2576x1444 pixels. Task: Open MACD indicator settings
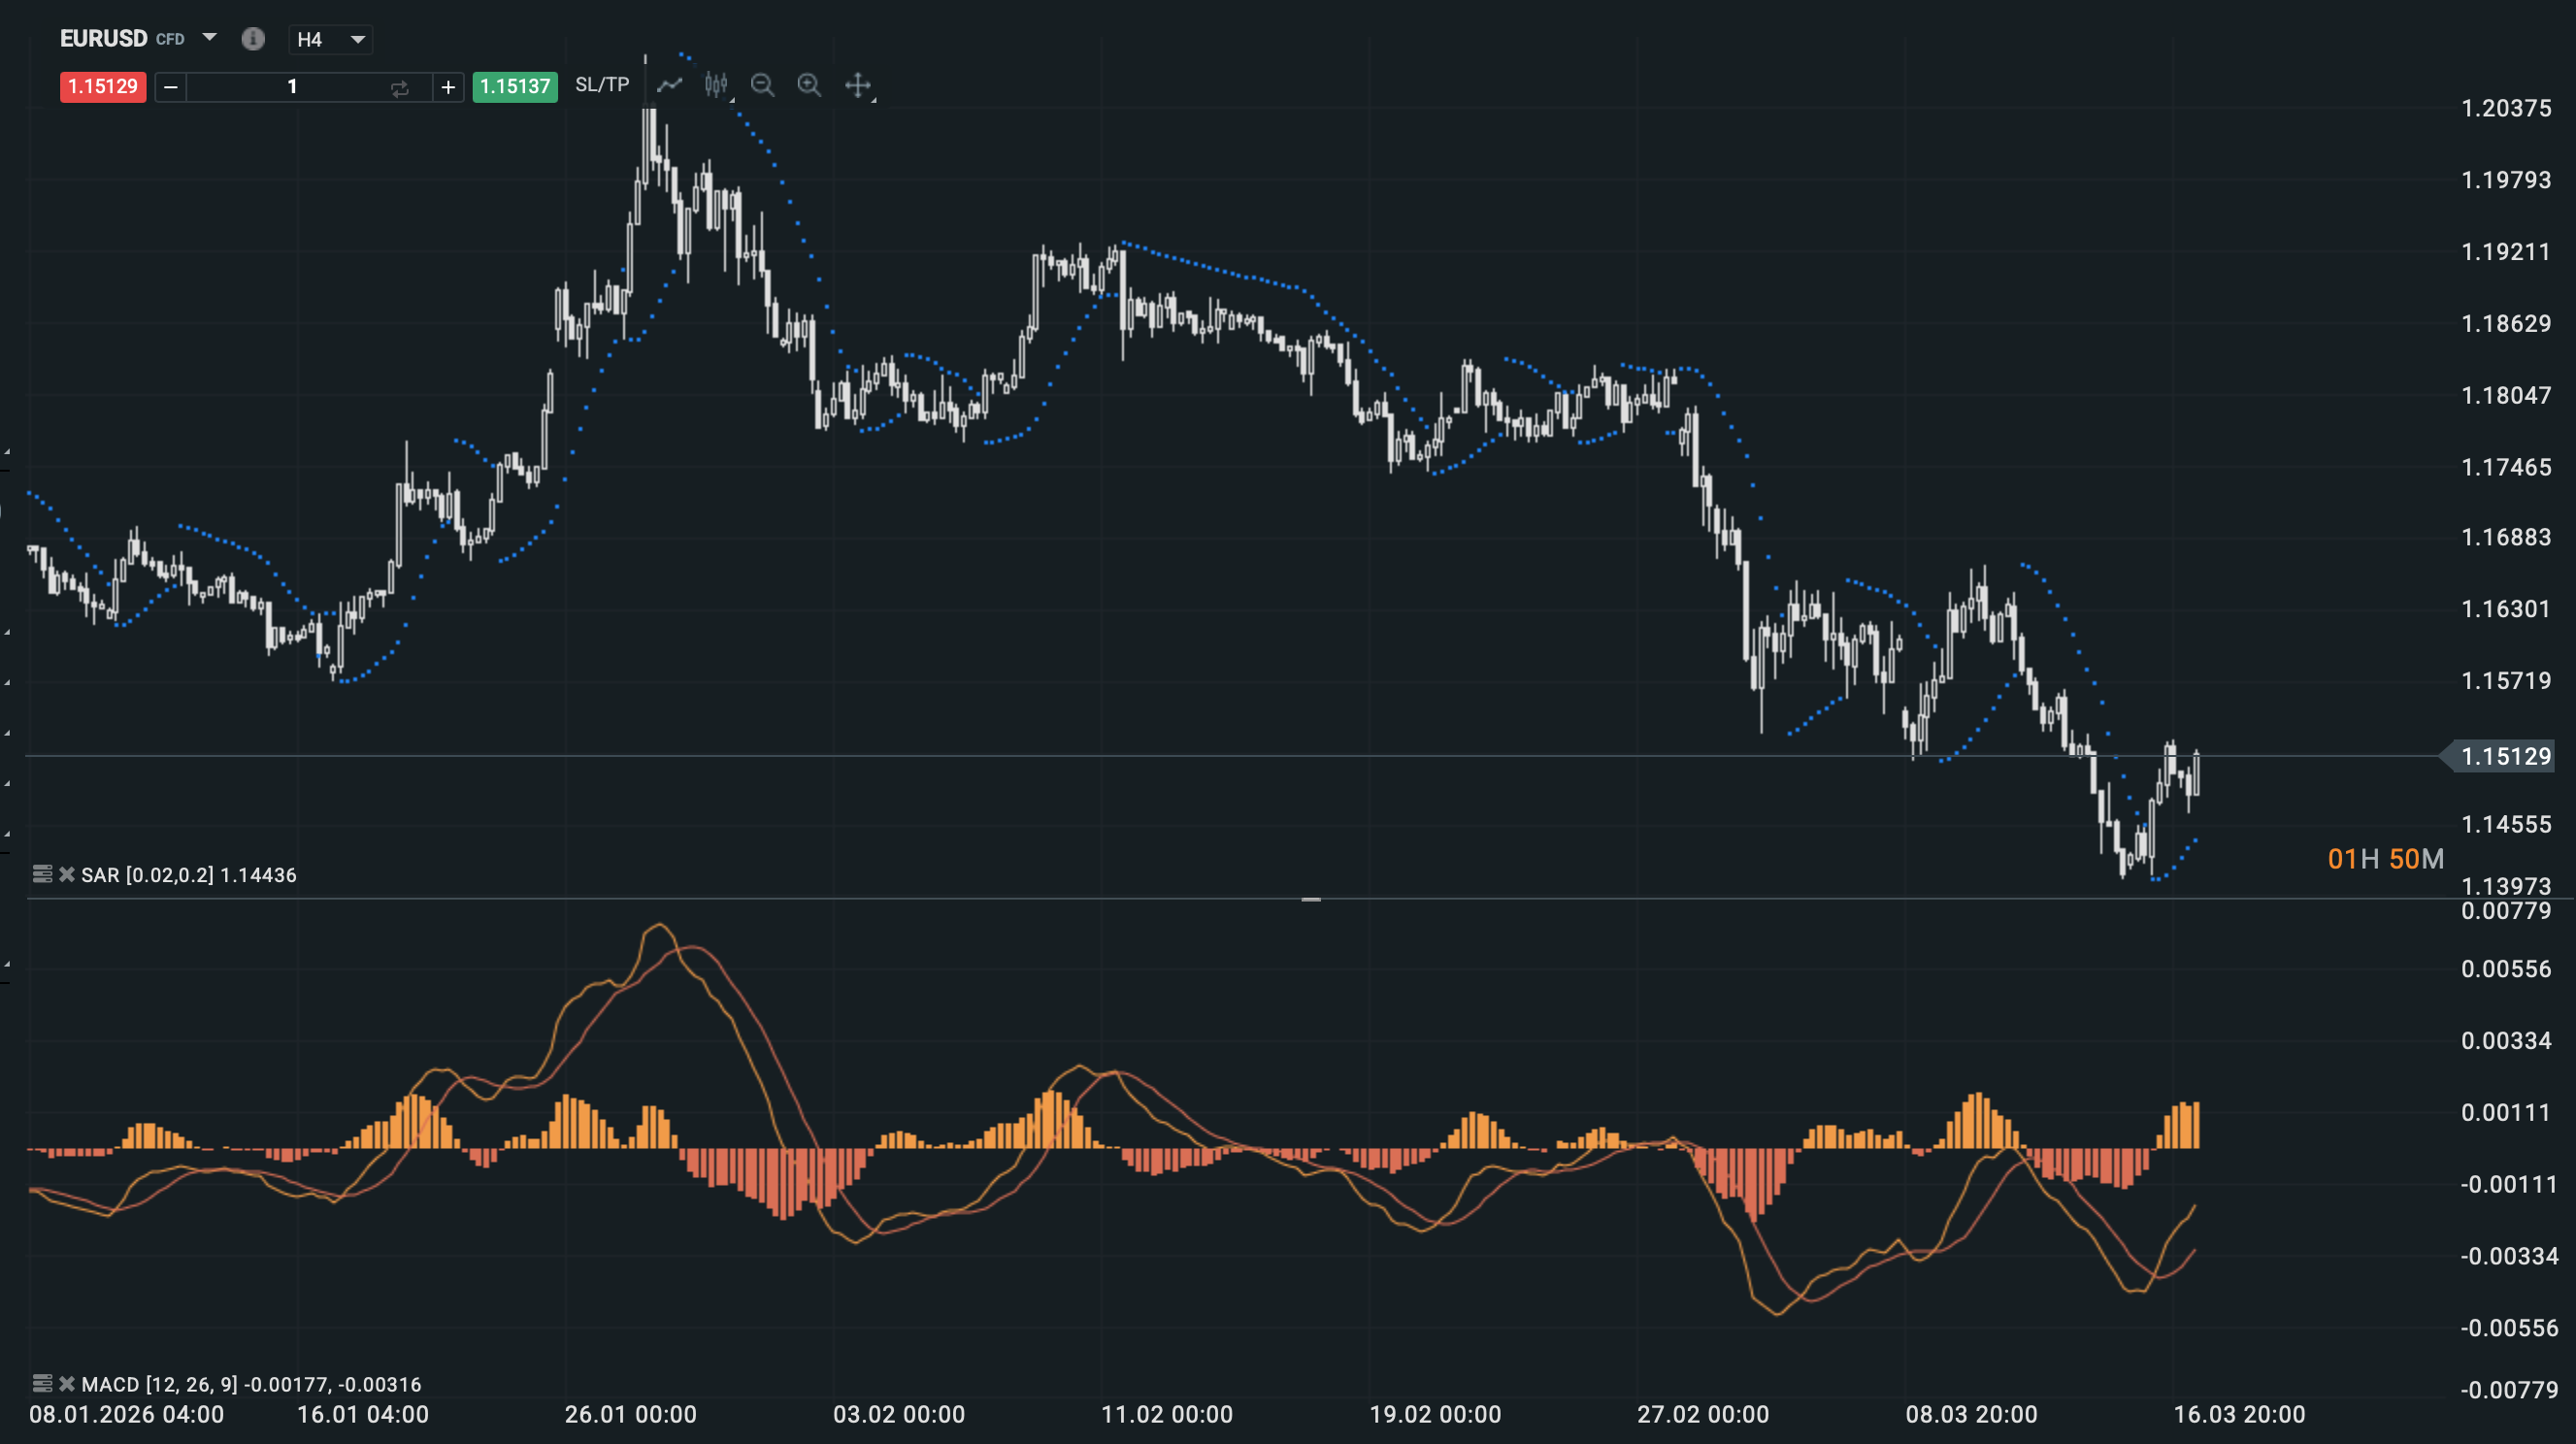tap(43, 1384)
